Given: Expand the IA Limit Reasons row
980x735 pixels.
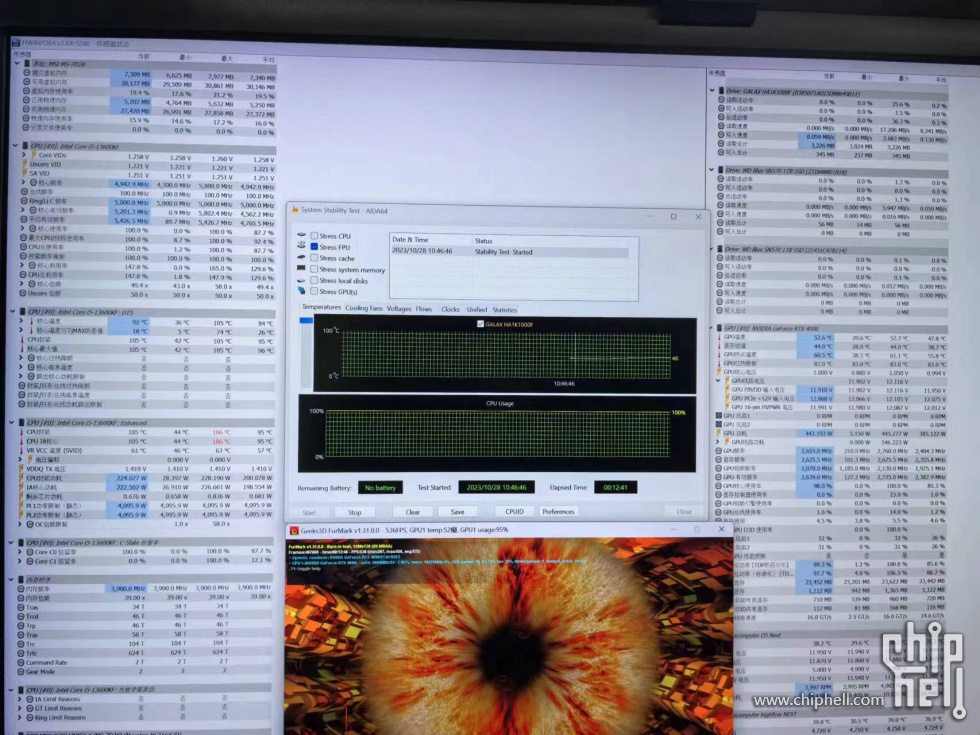Looking at the screenshot, I should [x=19, y=699].
